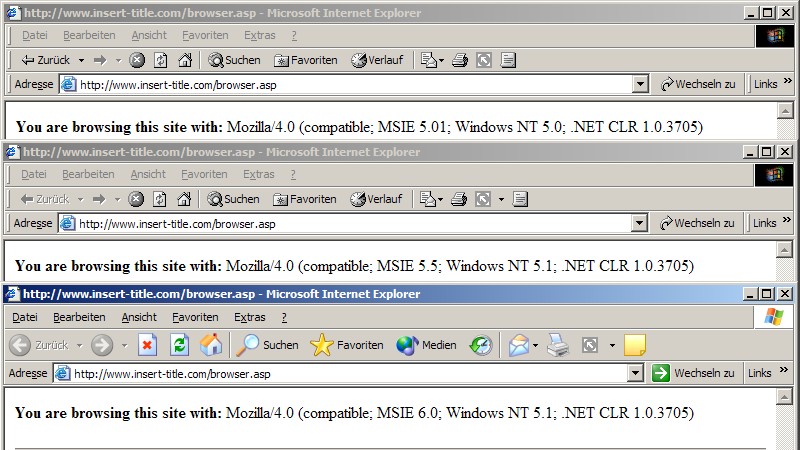Click the mail icon in IE 5.01 window
Image resolution: width=800 pixels, height=450 pixels.
pos(428,60)
